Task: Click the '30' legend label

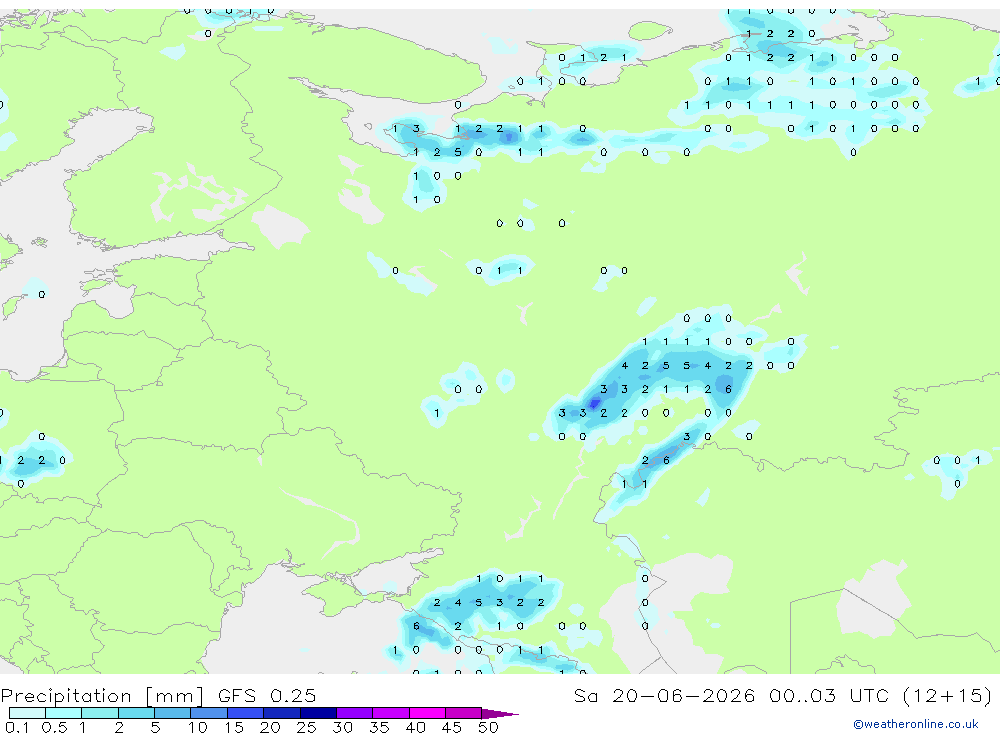Action: click(343, 727)
